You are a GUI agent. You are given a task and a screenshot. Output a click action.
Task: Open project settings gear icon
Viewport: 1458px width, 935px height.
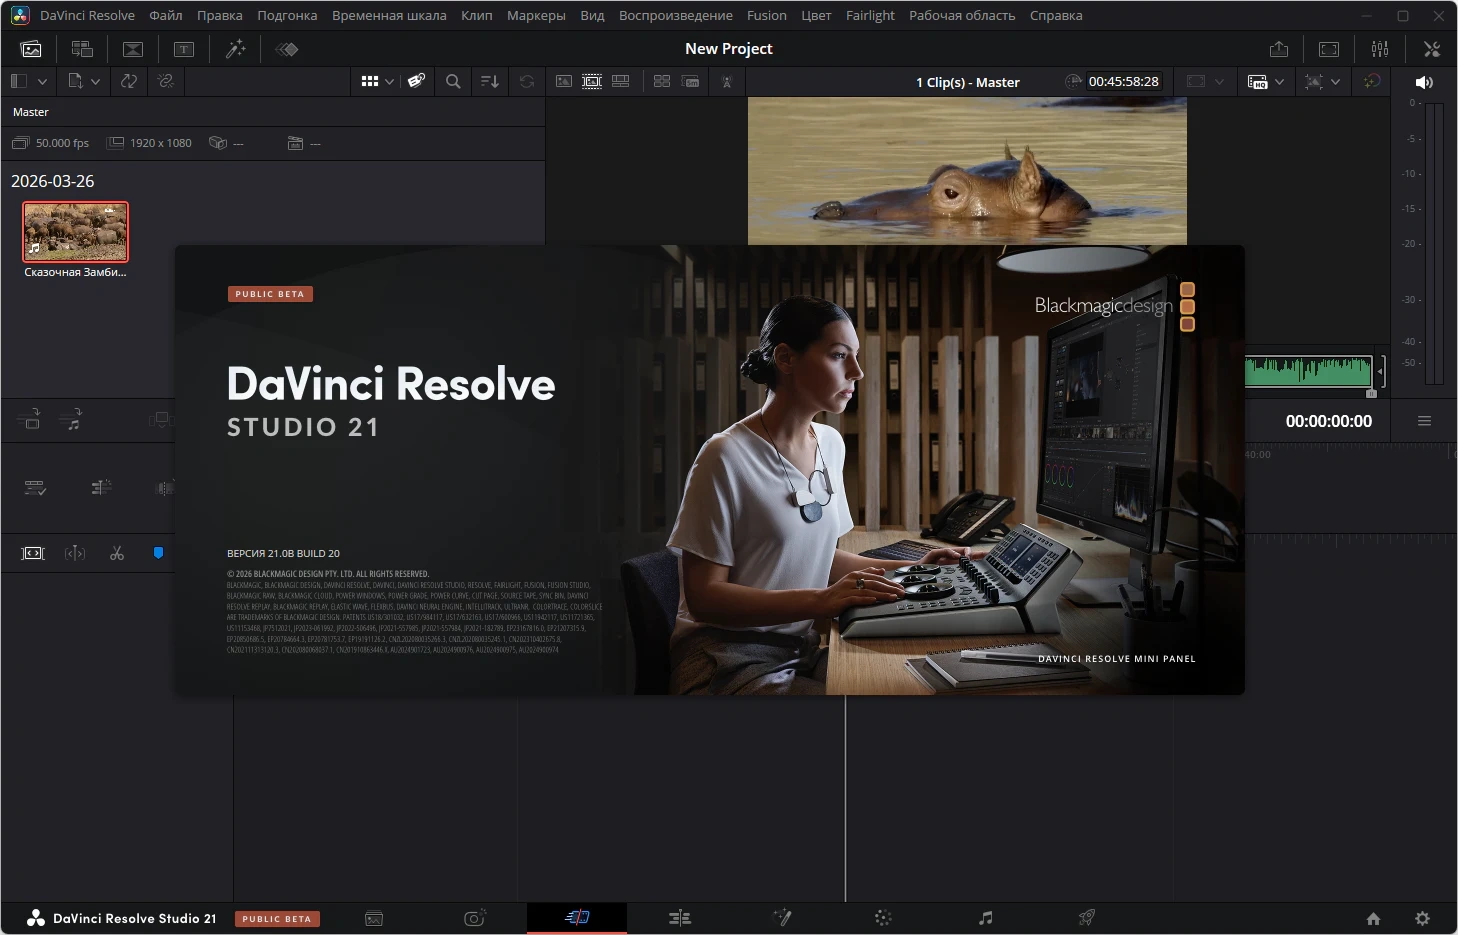(1422, 918)
